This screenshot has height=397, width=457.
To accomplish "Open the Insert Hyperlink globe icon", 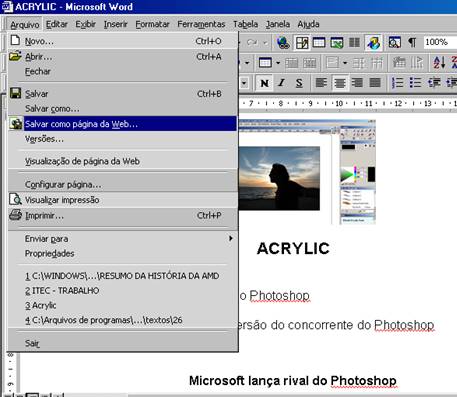I will pyautogui.click(x=283, y=42).
